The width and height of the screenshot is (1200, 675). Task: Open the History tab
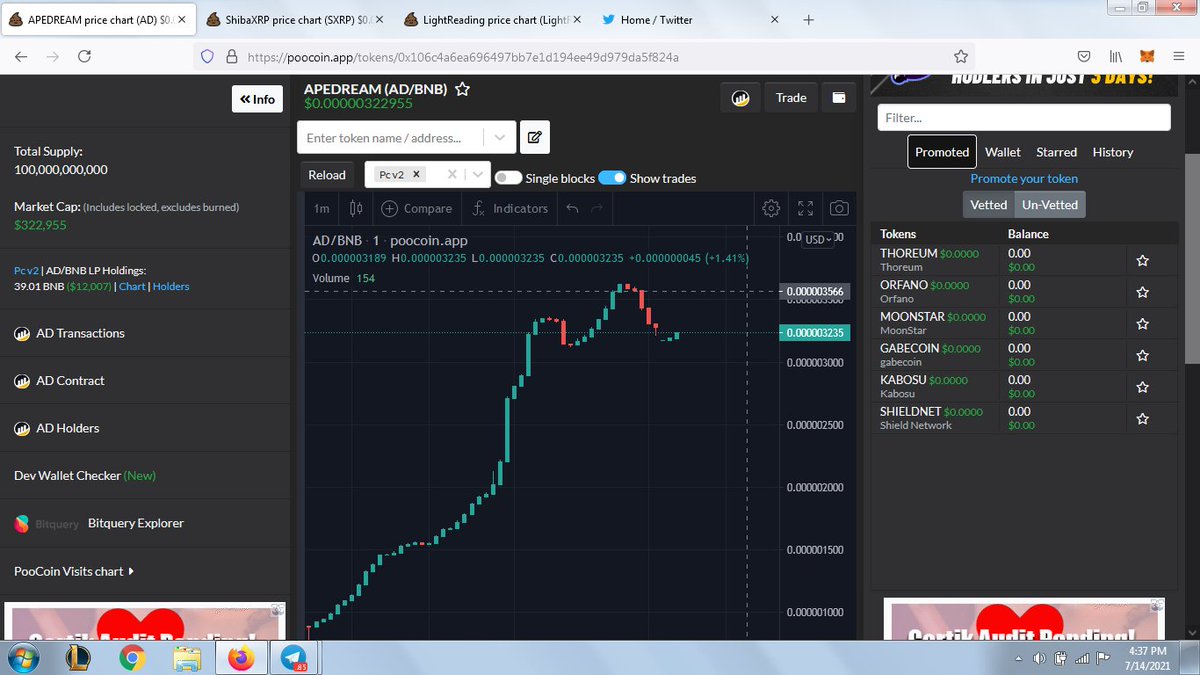(1113, 152)
